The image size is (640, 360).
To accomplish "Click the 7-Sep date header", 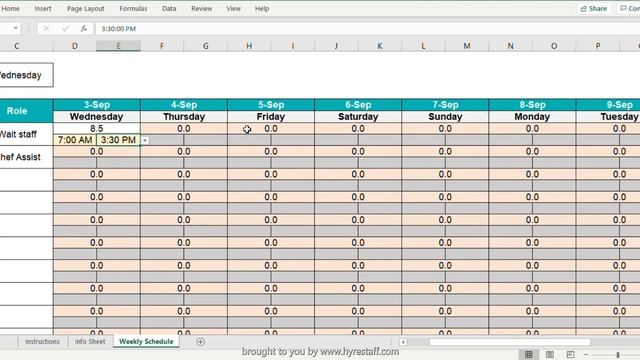I will [445, 105].
